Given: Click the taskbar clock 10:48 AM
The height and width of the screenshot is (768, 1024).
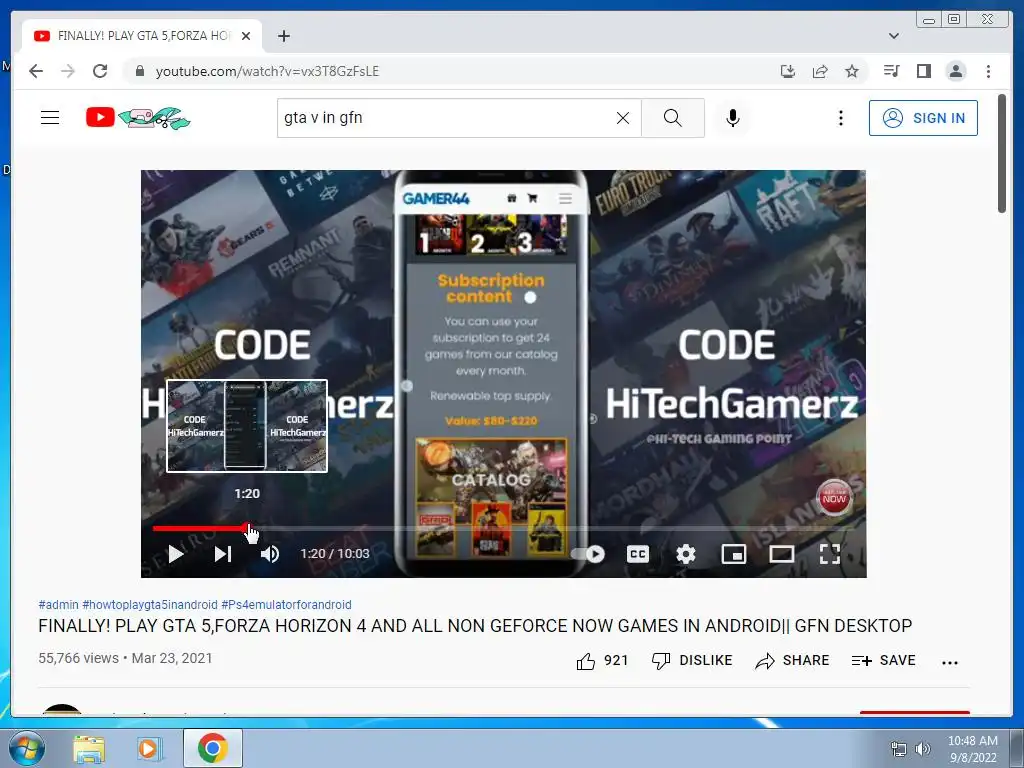Looking at the screenshot, I should click(972, 741).
